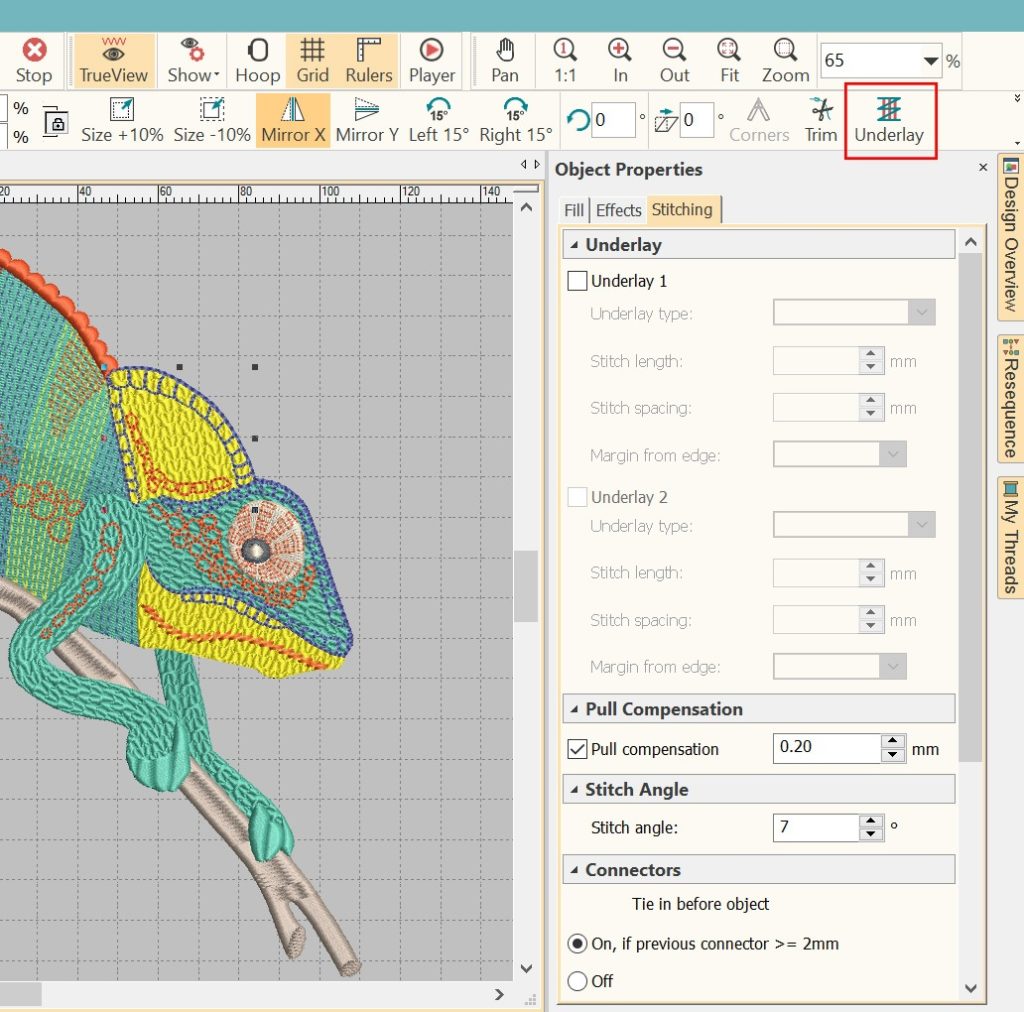Open the Fill tab
The height and width of the screenshot is (1012, 1024).
(x=574, y=210)
